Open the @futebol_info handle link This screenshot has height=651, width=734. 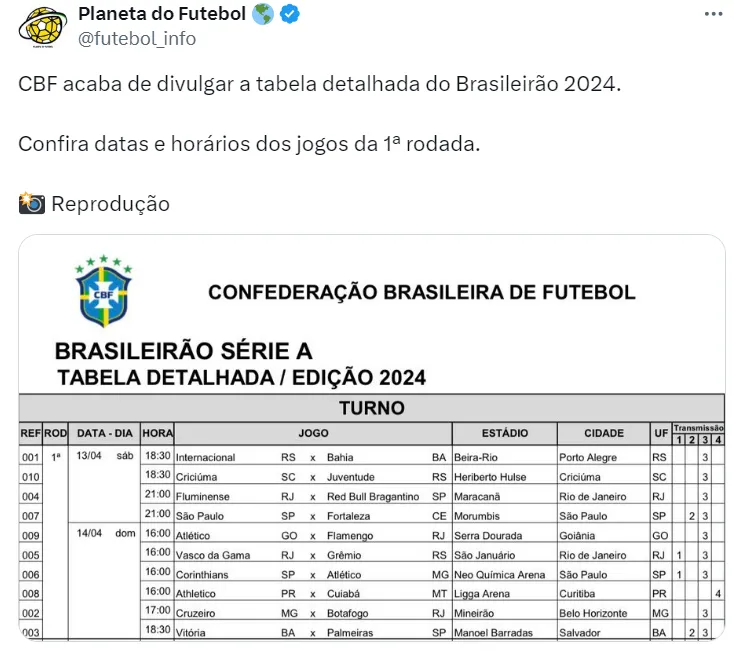coord(137,39)
